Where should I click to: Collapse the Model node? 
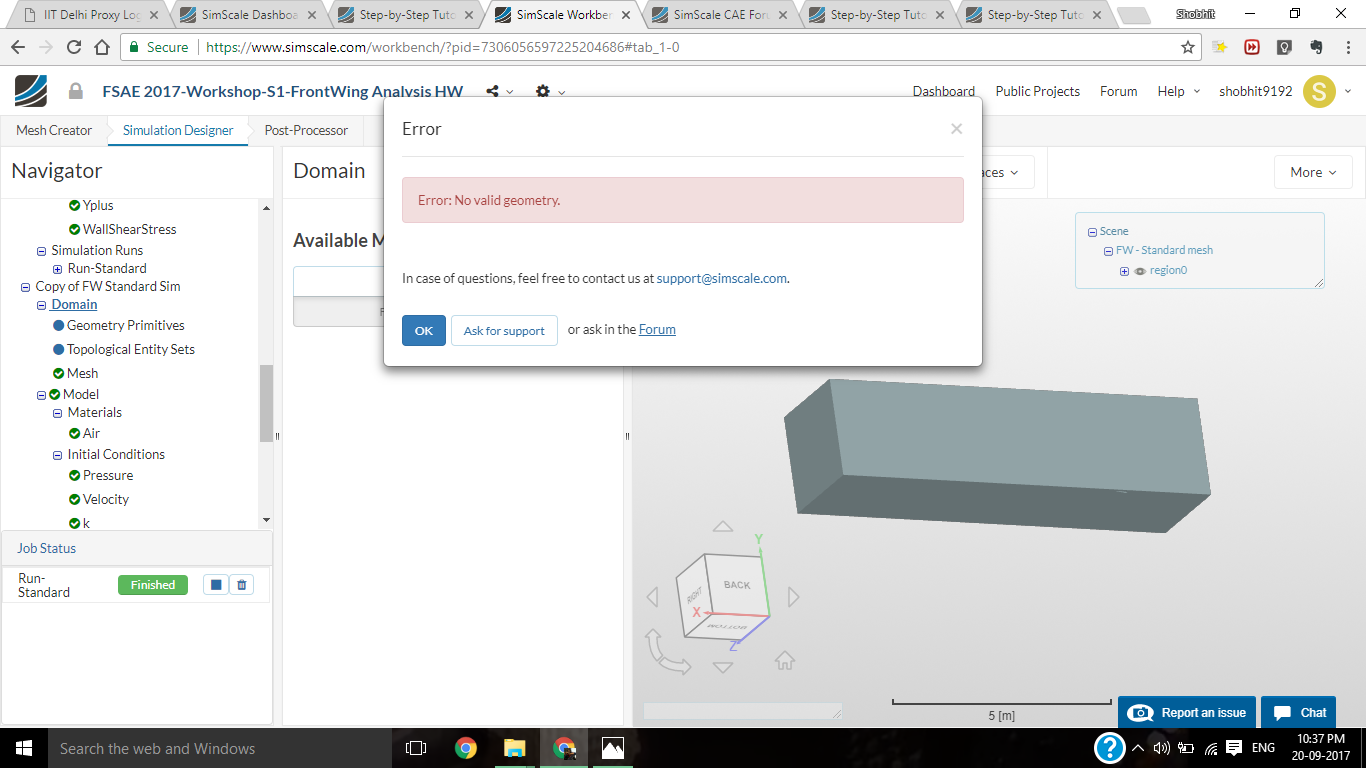point(42,395)
